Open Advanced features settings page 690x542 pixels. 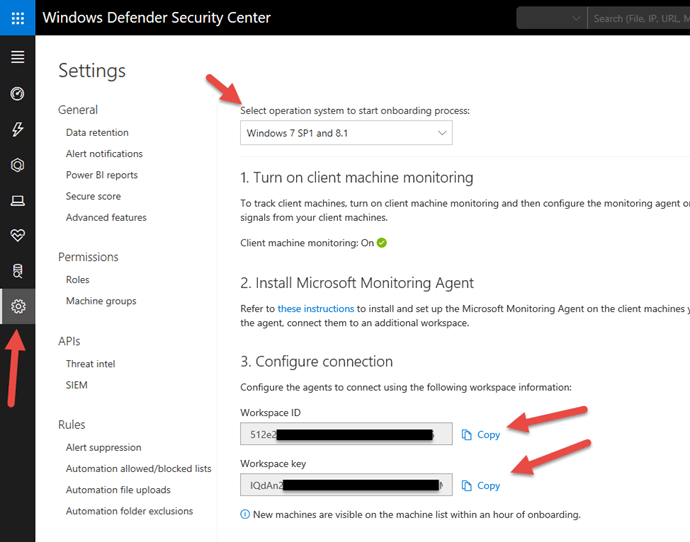pyautogui.click(x=106, y=217)
